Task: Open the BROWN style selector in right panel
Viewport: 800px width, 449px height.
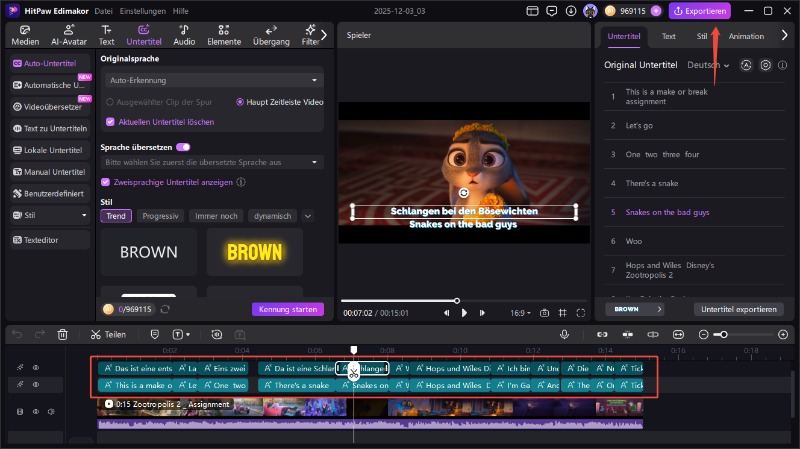Action: tap(635, 309)
